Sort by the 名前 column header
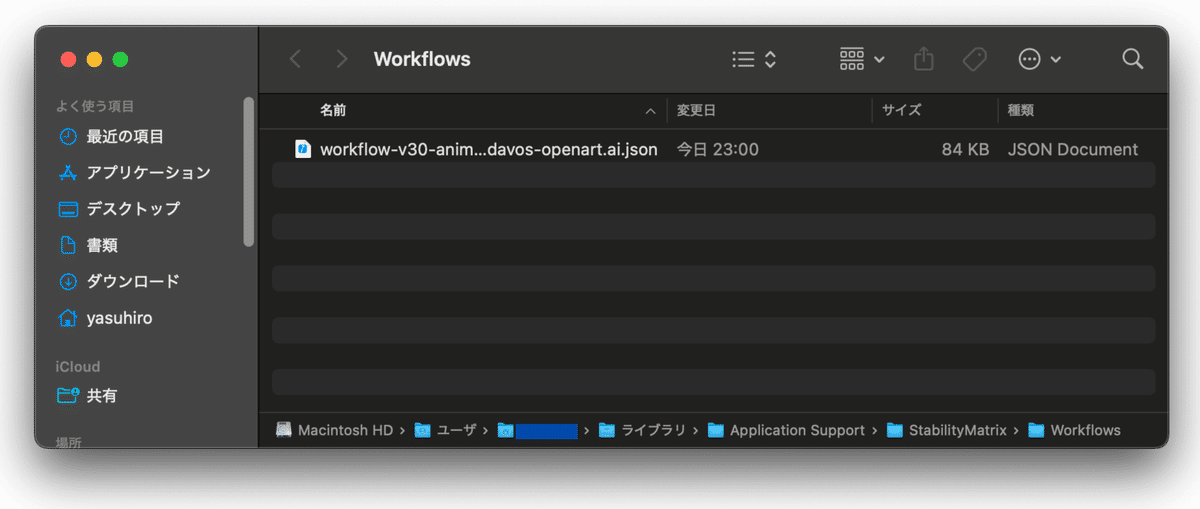 point(333,110)
